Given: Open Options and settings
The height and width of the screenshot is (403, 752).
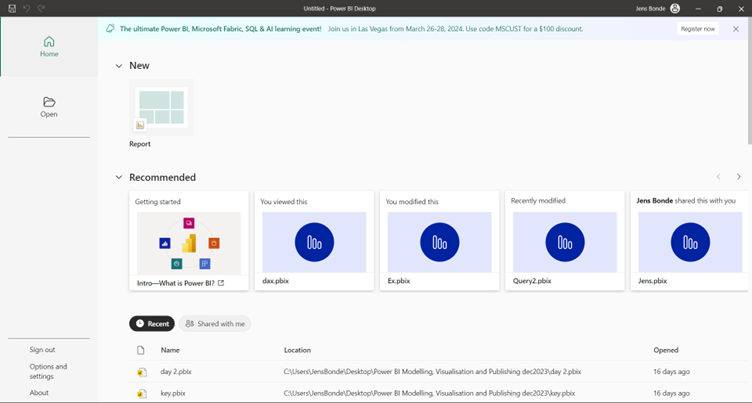Looking at the screenshot, I should tap(48, 371).
